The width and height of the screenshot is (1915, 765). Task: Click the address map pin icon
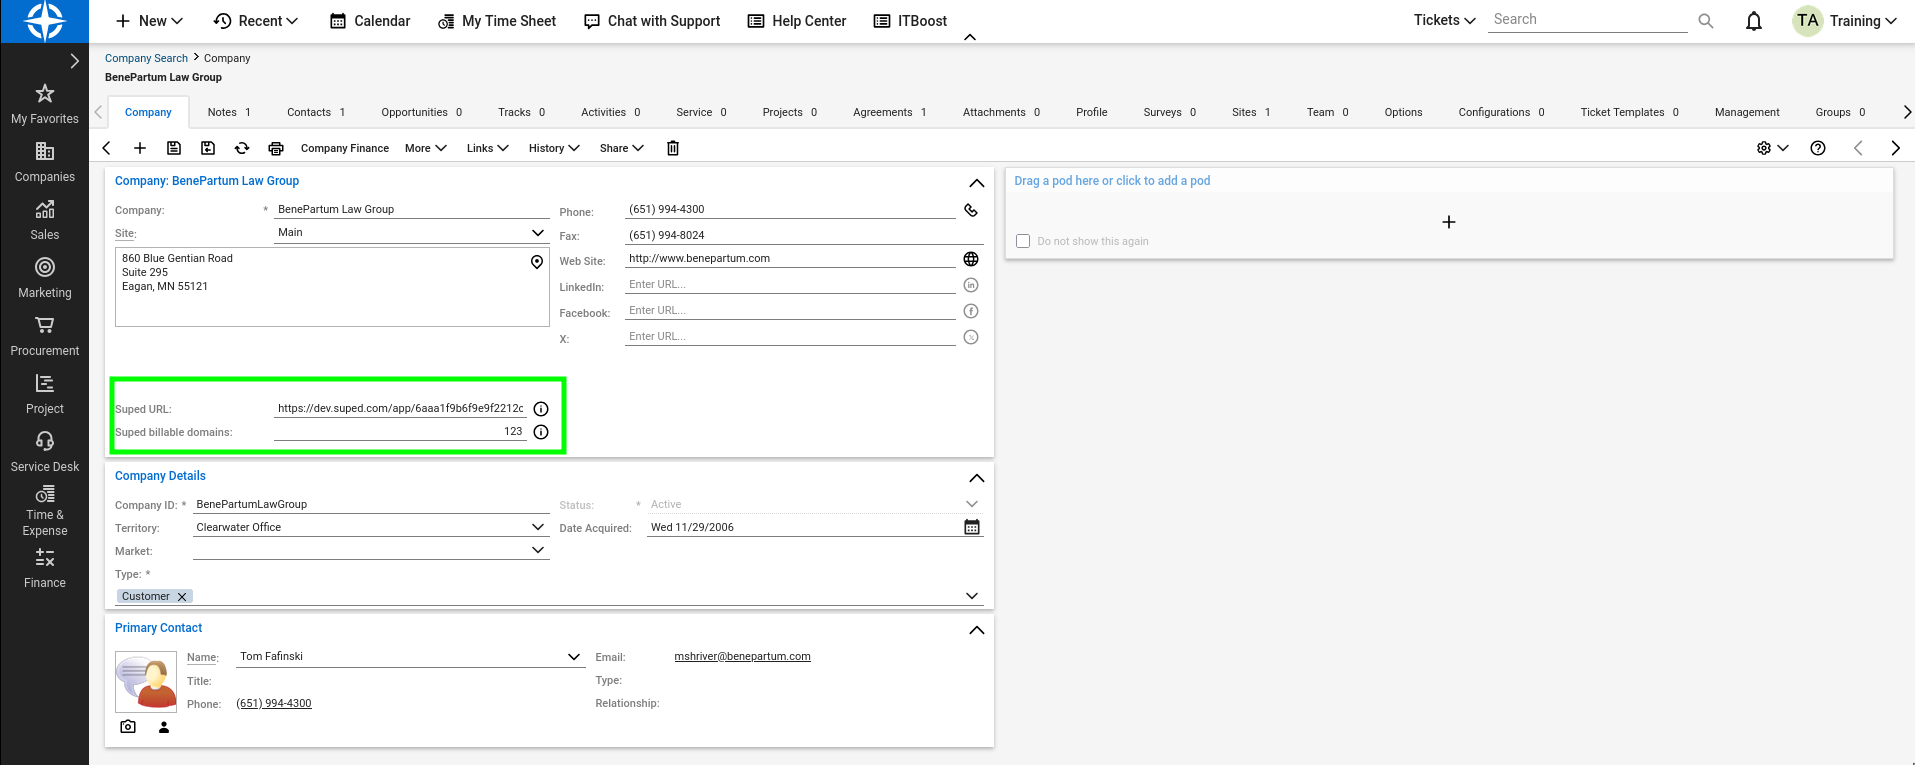pos(537,262)
